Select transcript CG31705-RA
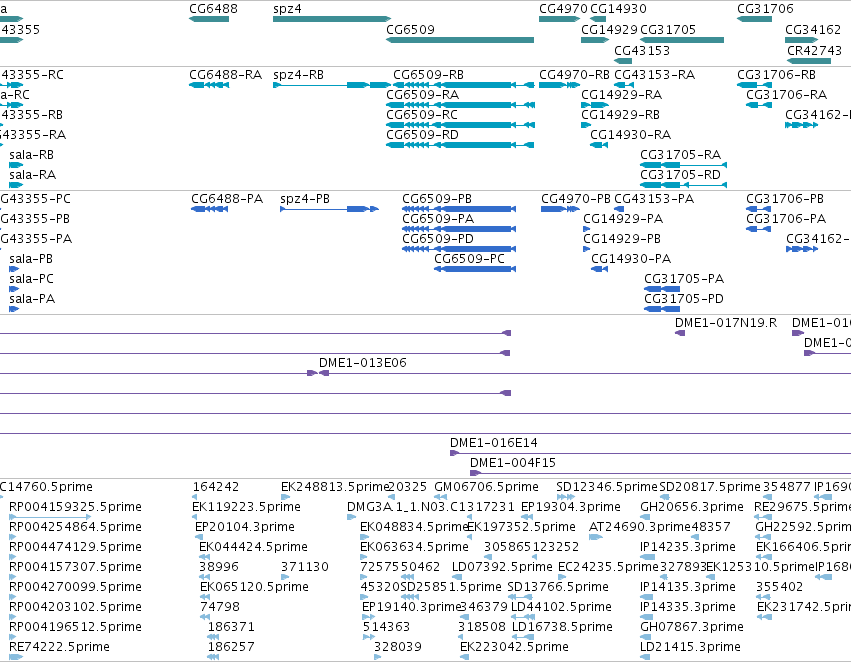851x662 pixels. point(681,155)
